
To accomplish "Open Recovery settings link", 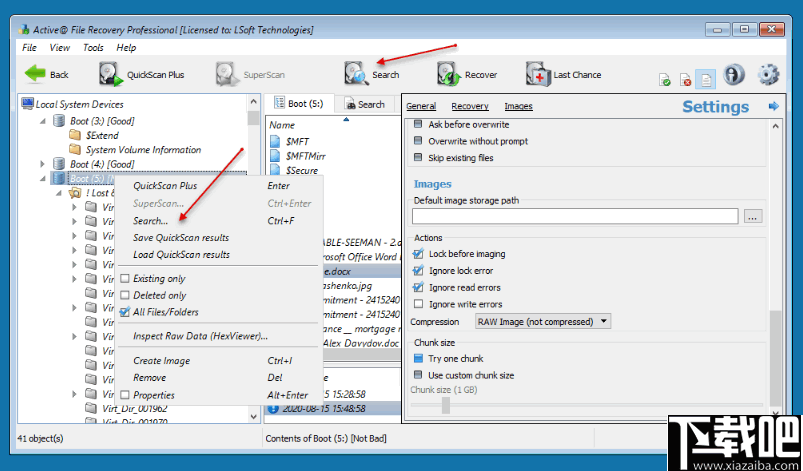I will click(470, 106).
